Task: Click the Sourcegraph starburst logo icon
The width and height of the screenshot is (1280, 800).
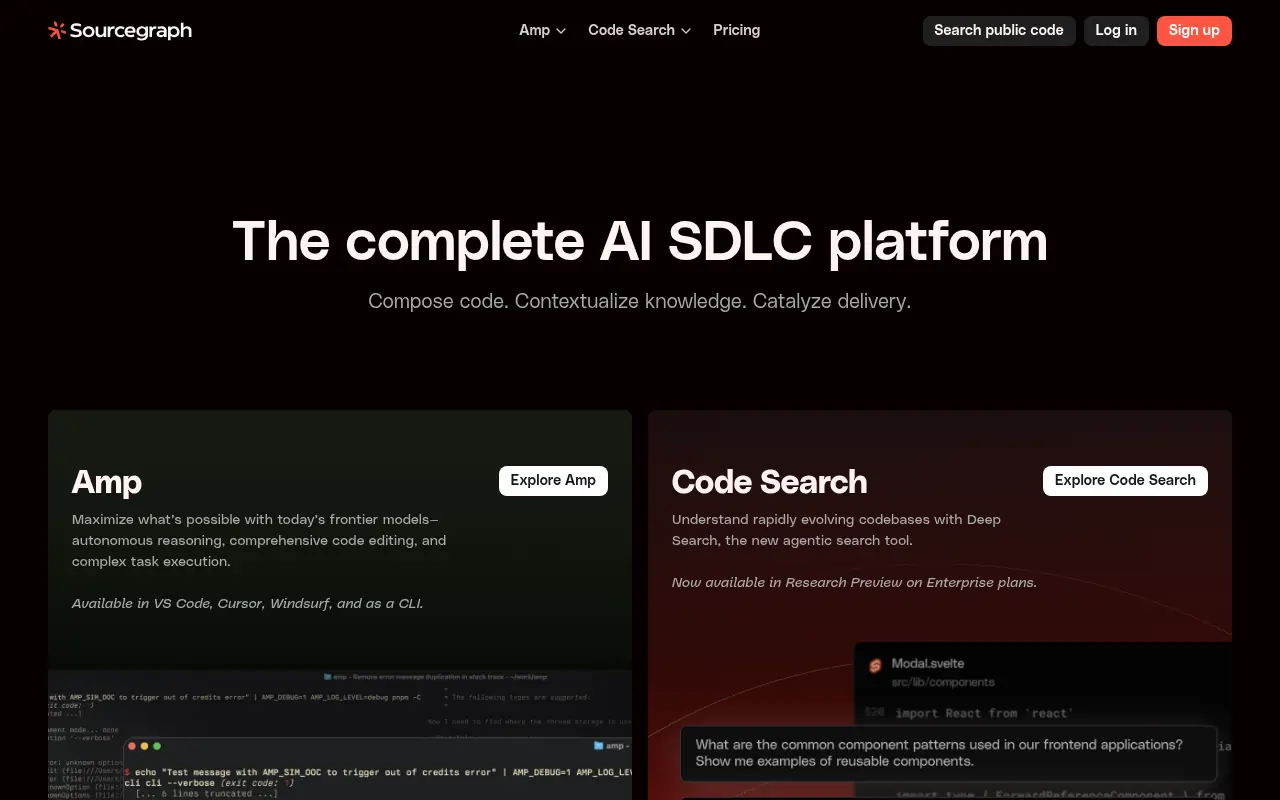Action: point(57,31)
